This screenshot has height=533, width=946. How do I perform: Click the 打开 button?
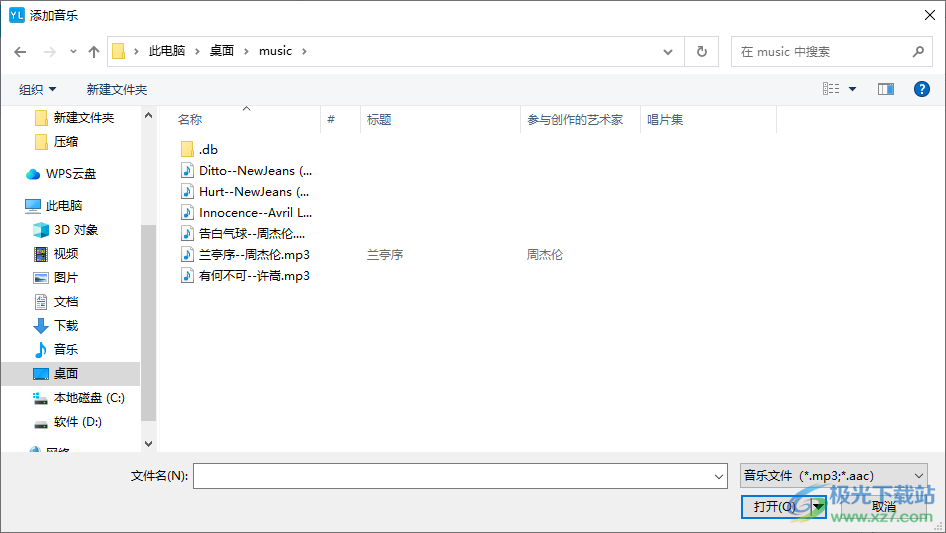775,506
